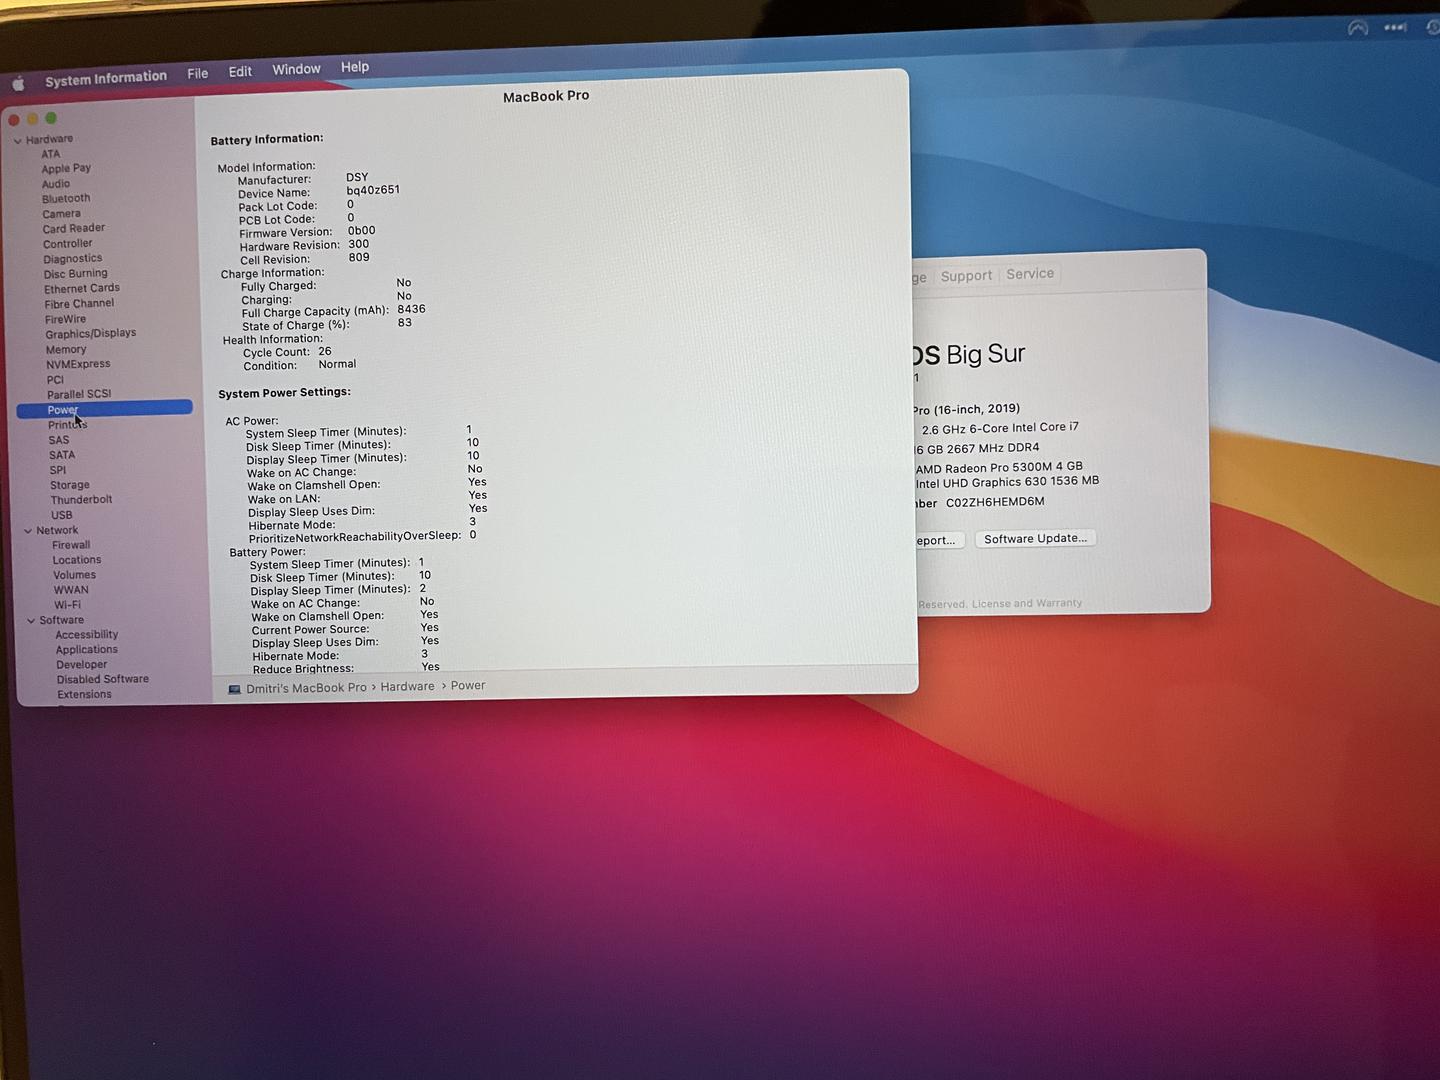Click the device name value bq40z651
Image resolution: width=1440 pixels, height=1080 pixels.
(373, 190)
